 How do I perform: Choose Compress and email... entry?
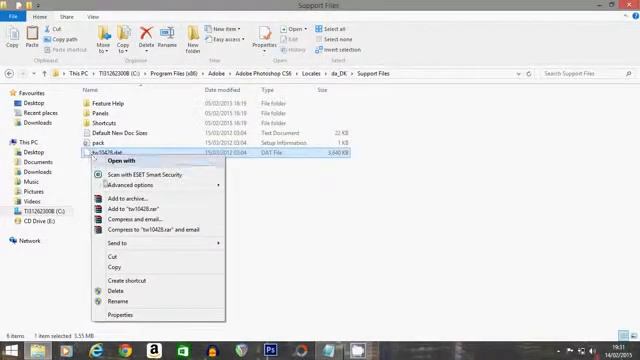(x=158, y=220)
